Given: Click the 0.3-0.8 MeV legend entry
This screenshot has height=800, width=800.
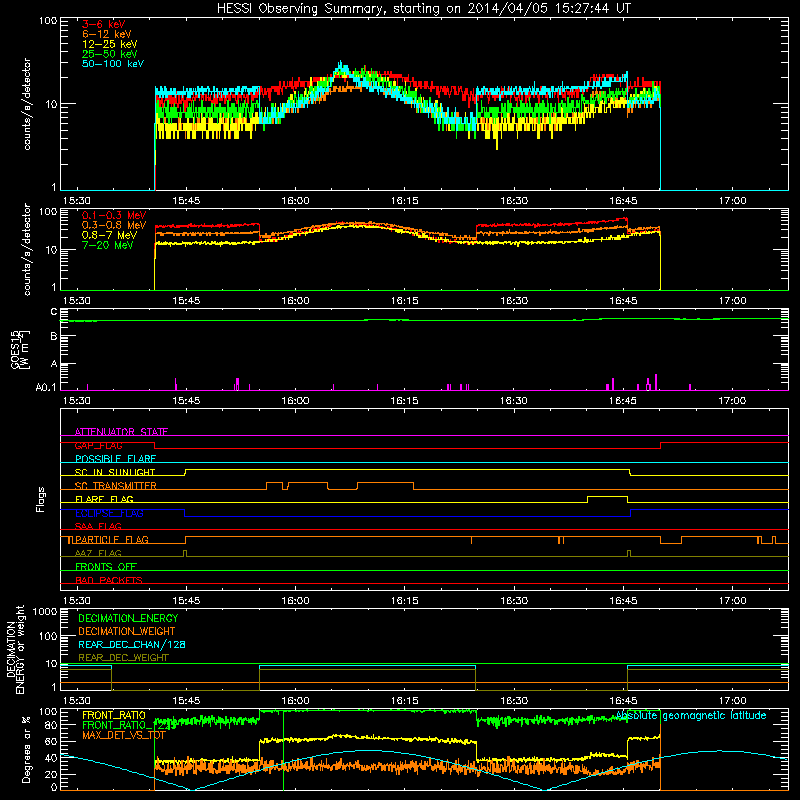Looking at the screenshot, I should (114, 225).
